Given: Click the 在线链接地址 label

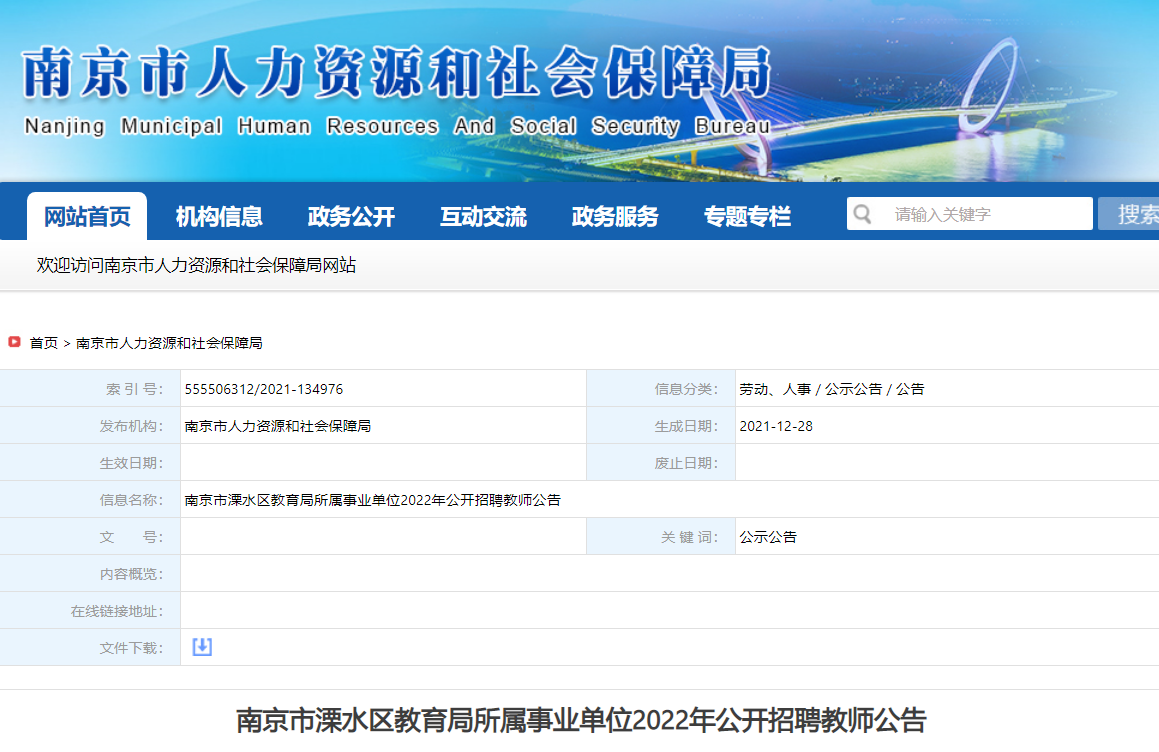Looking at the screenshot, I should [x=117, y=611].
